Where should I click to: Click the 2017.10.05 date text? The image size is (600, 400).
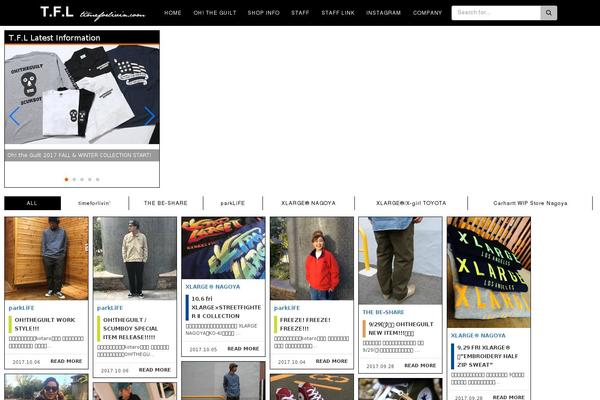203,349
